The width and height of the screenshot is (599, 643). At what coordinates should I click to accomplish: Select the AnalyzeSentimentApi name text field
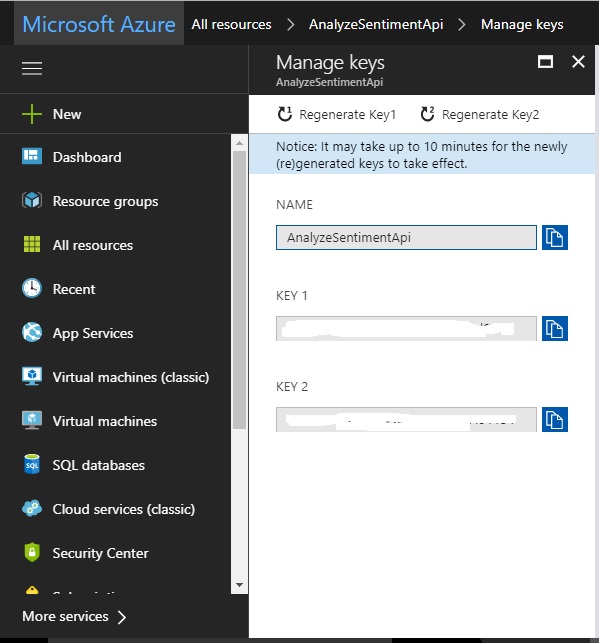point(406,237)
